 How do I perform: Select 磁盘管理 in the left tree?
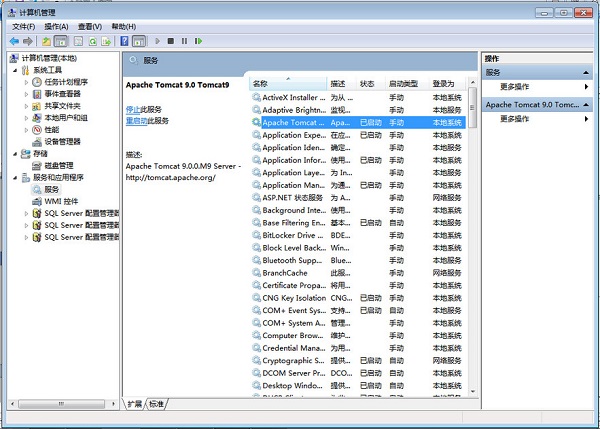(x=58, y=165)
